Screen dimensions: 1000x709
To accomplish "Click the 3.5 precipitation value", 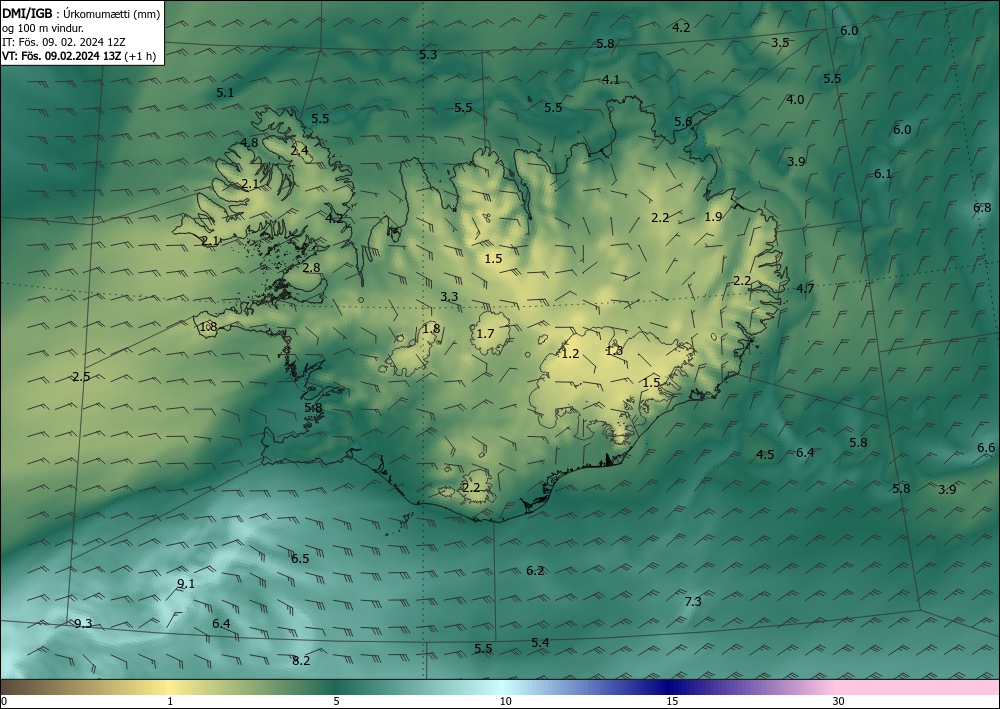I will pos(780,43).
